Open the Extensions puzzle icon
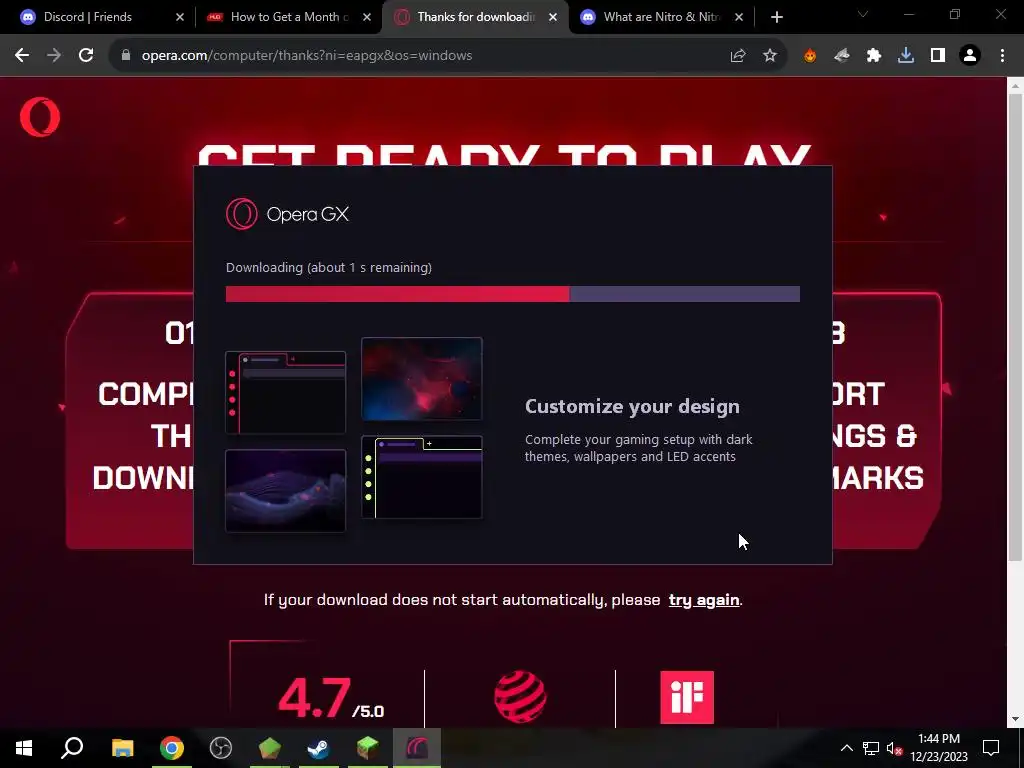The width and height of the screenshot is (1024, 768). [874, 56]
